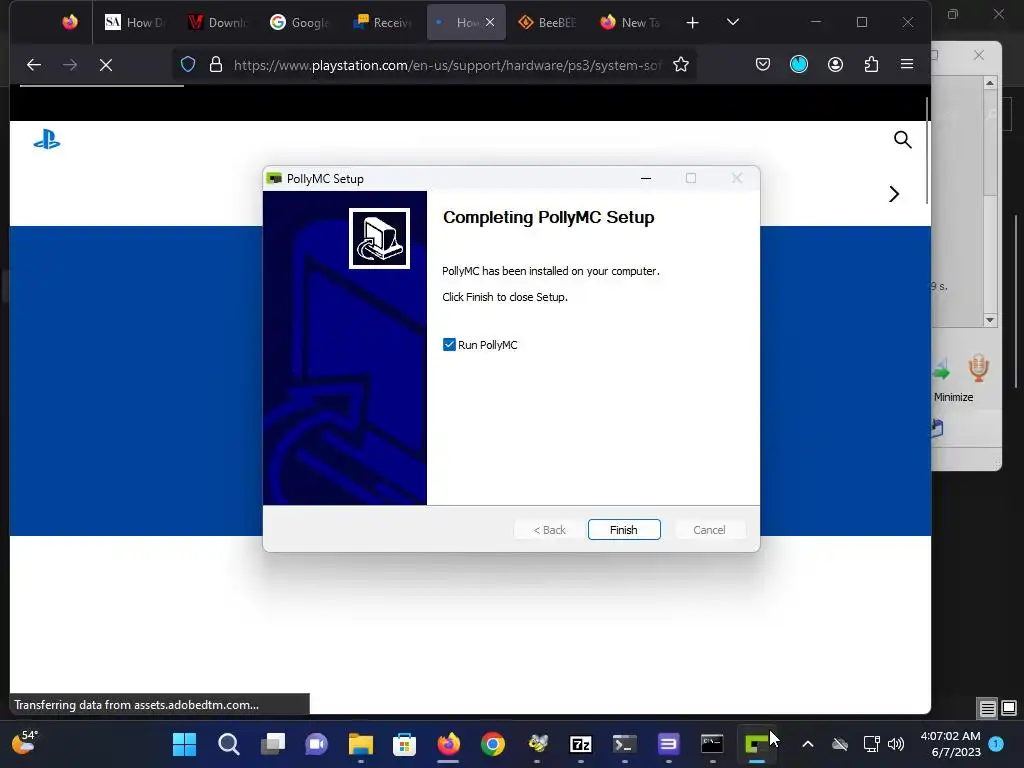The image size is (1024, 768).
Task: Click the PlayStation logo on the page
Action: click(47, 140)
